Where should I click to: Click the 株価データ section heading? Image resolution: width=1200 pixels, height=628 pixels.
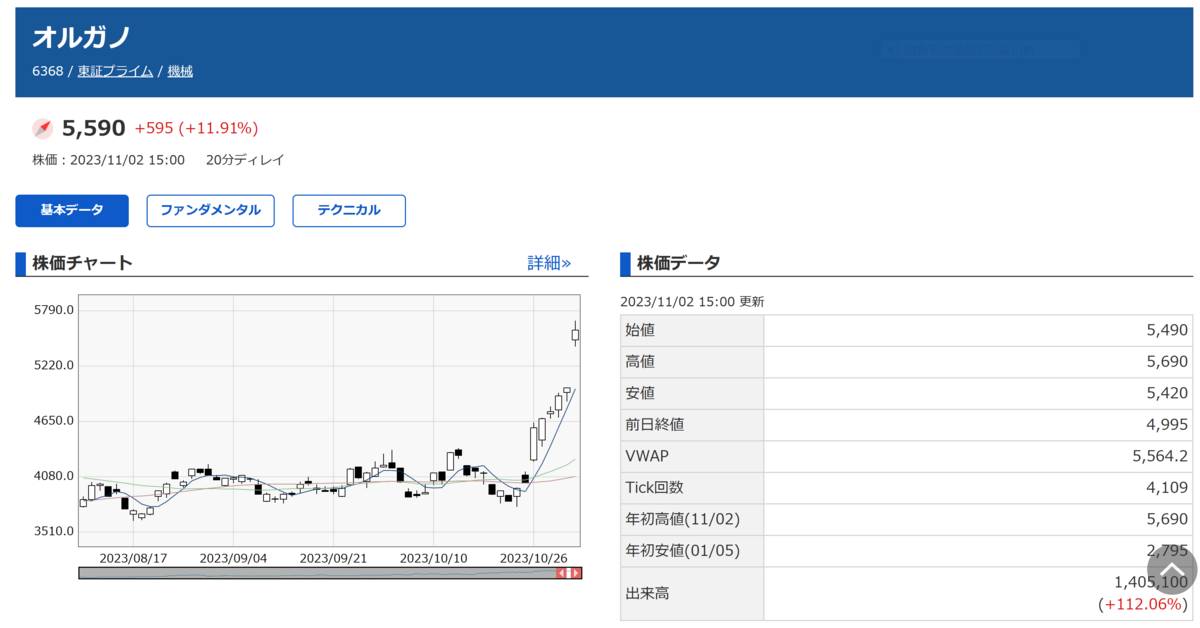678,263
